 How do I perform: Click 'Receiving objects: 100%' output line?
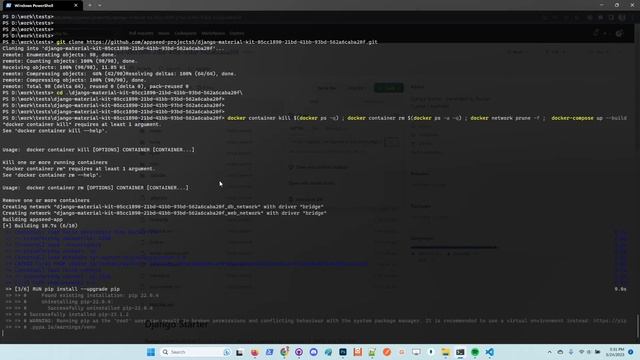pos(64,67)
